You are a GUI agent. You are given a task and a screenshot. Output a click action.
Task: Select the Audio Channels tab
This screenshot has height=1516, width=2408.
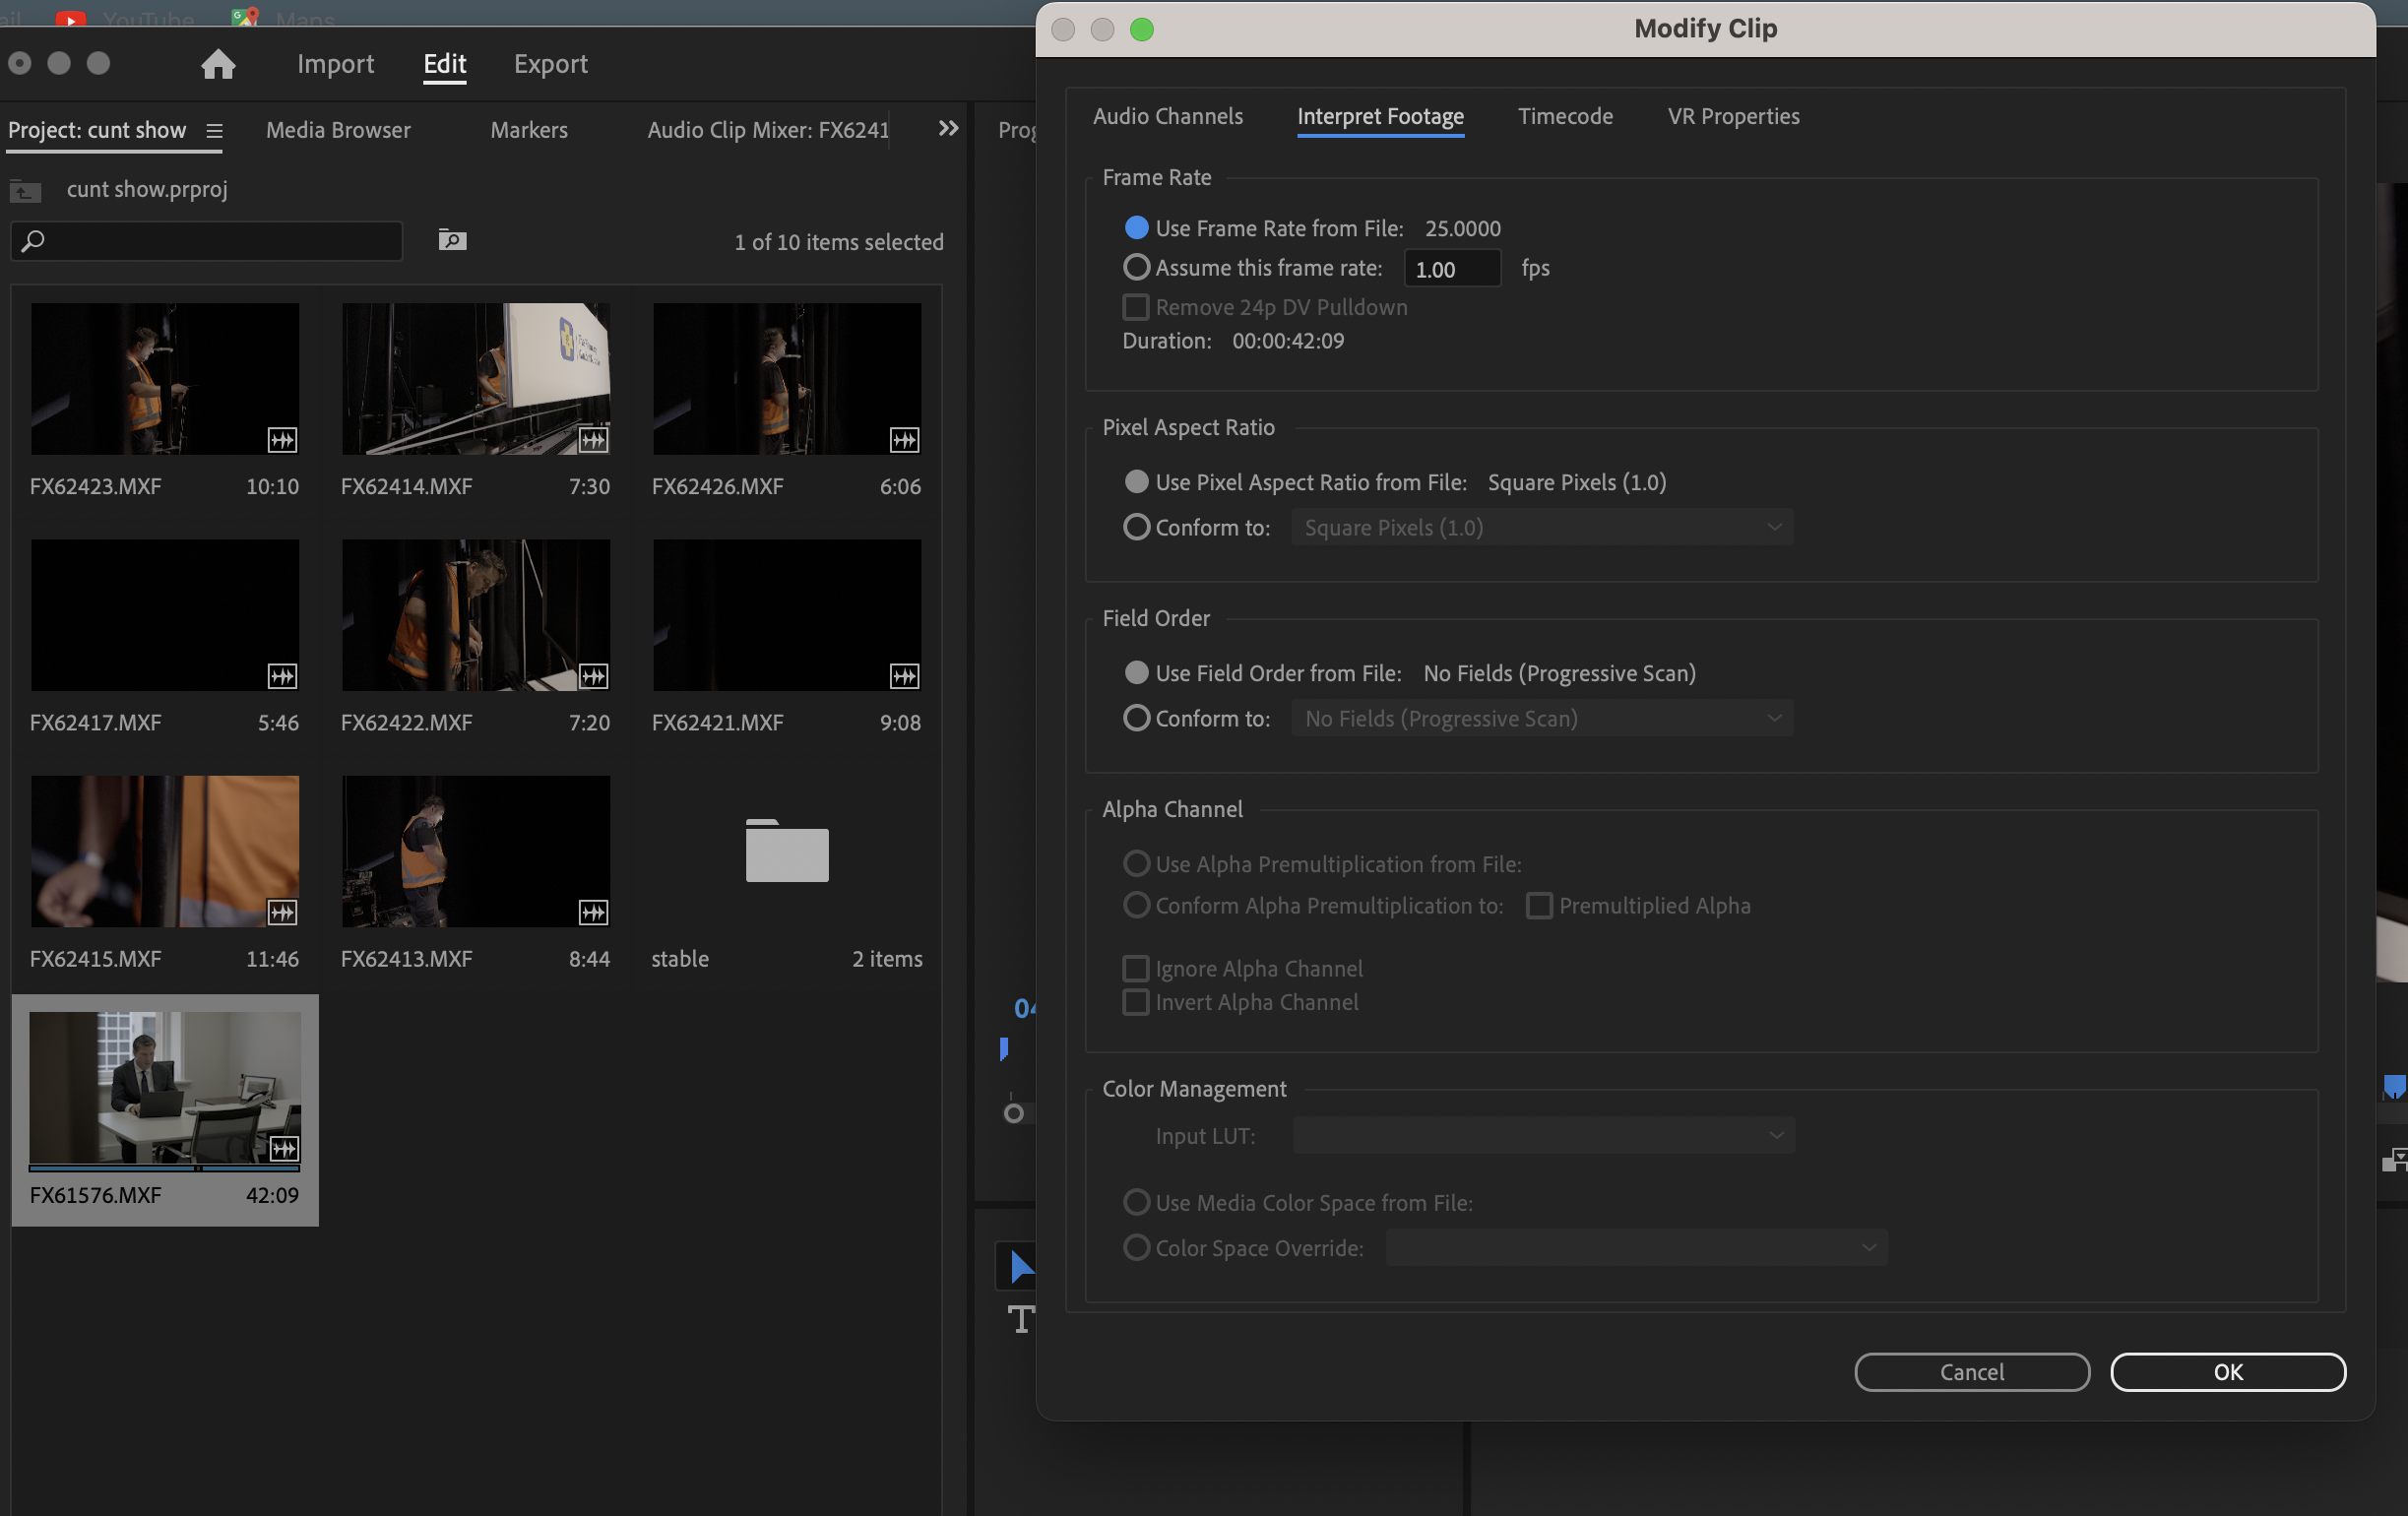coord(1169,113)
